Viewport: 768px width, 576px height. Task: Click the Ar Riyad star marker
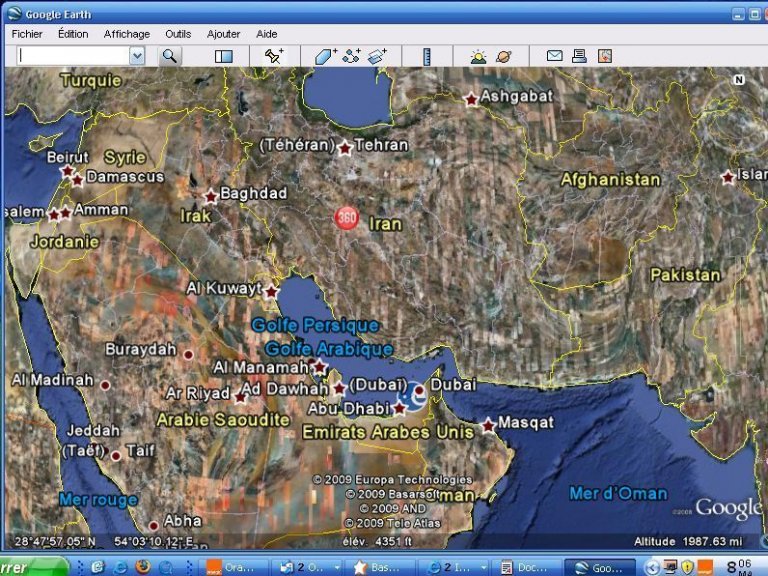[240, 397]
